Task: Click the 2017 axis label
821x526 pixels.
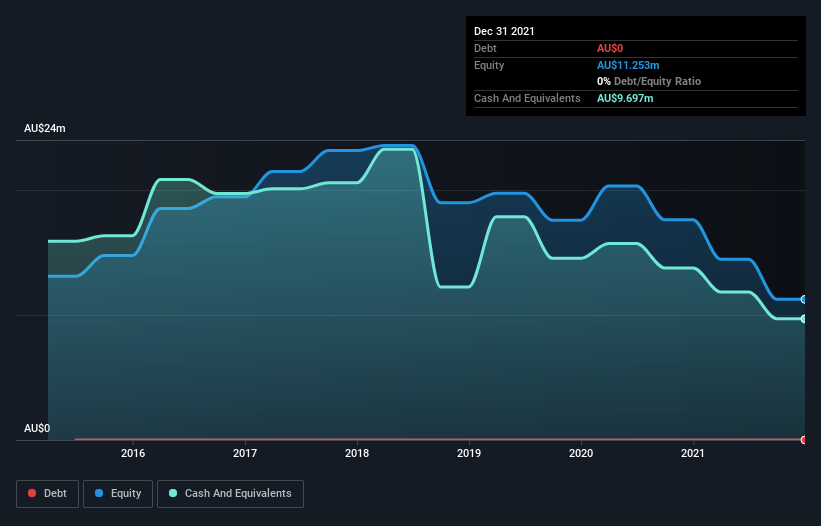Action: coord(245,453)
